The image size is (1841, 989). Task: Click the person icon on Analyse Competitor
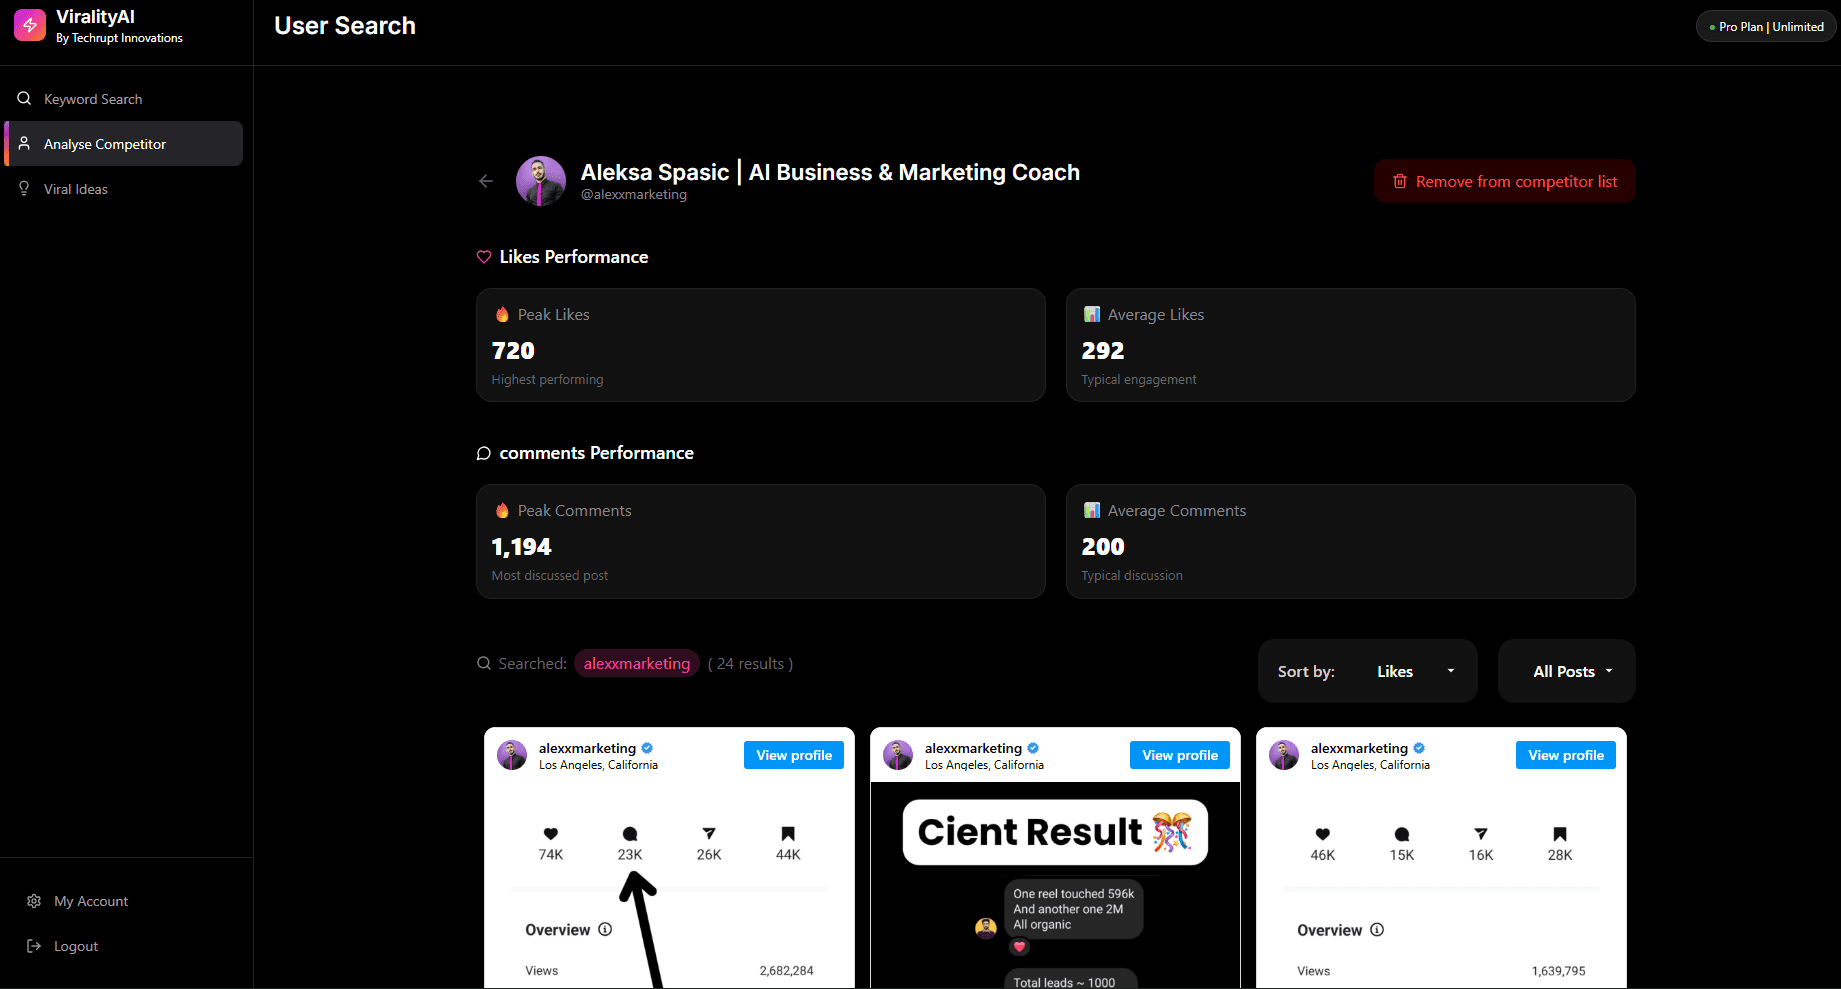point(25,143)
